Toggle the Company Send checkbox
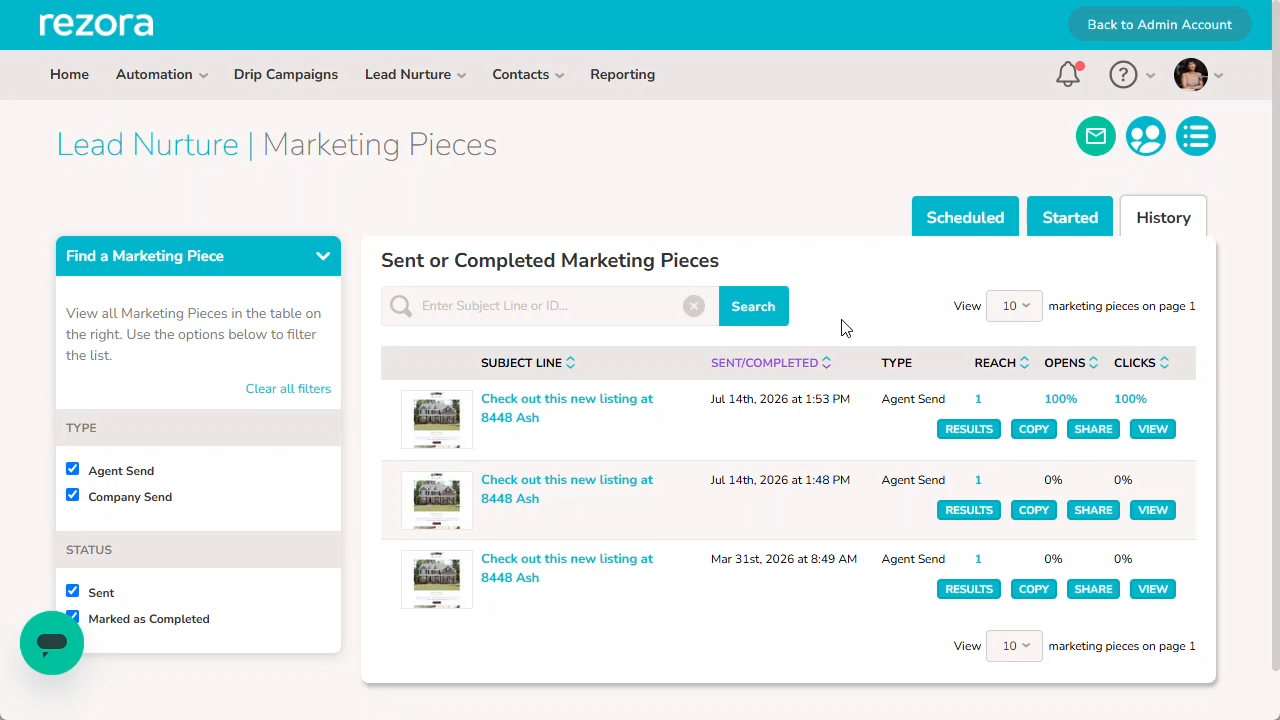The image size is (1280, 720). (x=72, y=495)
